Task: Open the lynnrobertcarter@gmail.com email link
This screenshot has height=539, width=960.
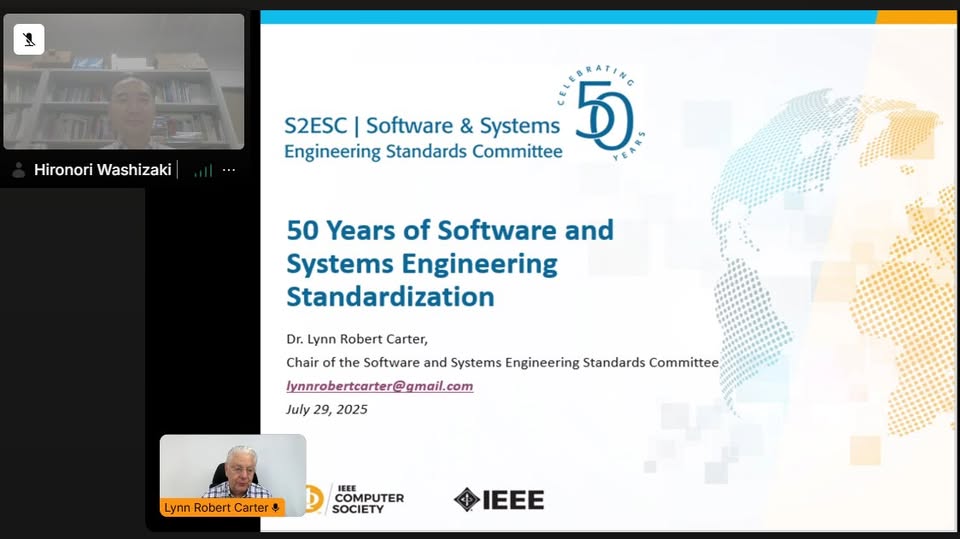Action: pos(380,386)
